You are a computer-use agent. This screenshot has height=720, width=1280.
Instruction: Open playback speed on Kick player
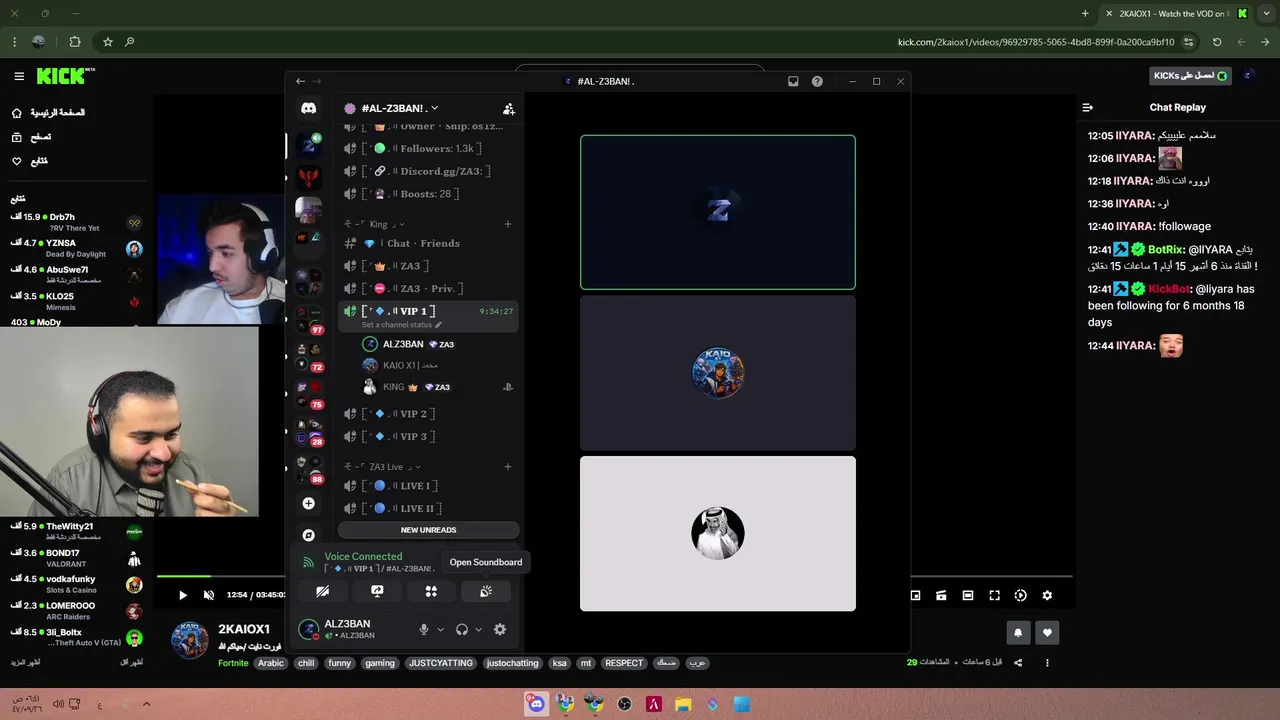click(1020, 595)
